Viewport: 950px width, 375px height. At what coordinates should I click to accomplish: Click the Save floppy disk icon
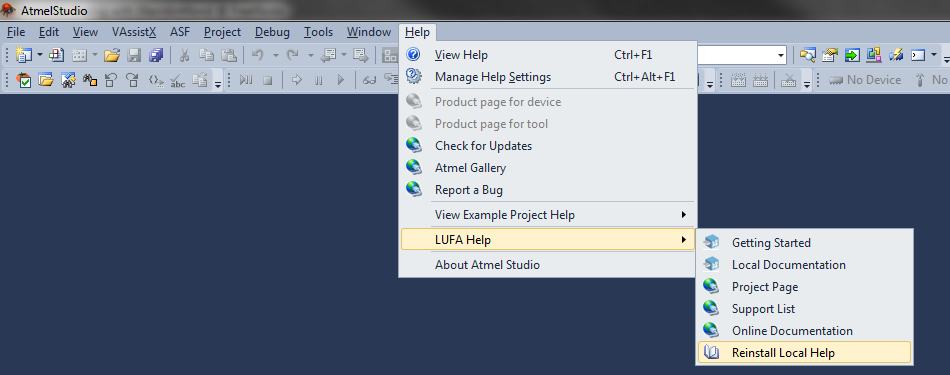[x=134, y=55]
